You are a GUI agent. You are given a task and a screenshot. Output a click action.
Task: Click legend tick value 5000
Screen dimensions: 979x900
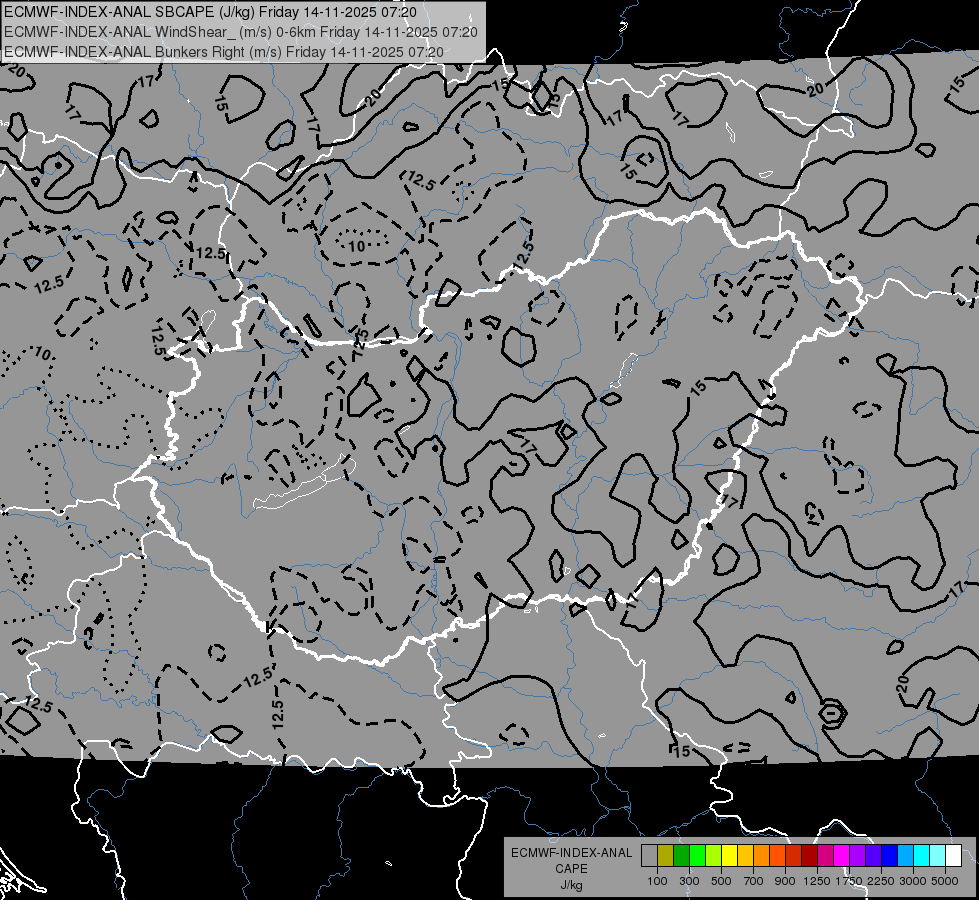[944, 881]
